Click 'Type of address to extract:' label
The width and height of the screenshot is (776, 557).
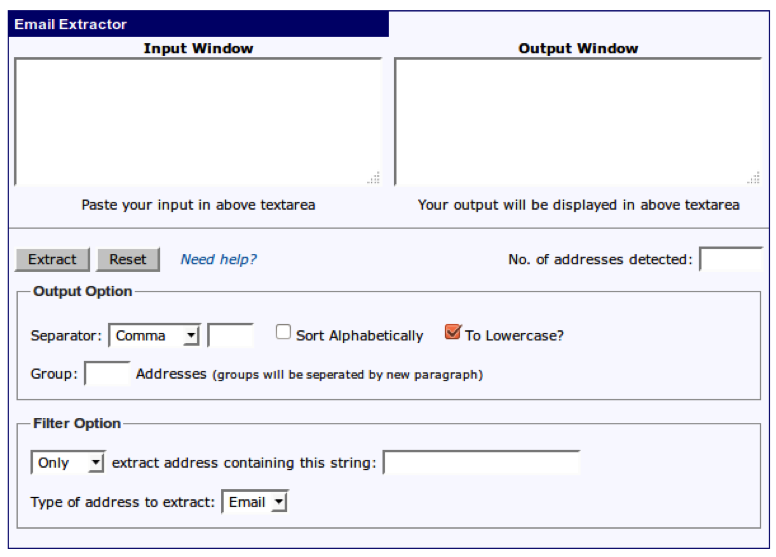(123, 502)
